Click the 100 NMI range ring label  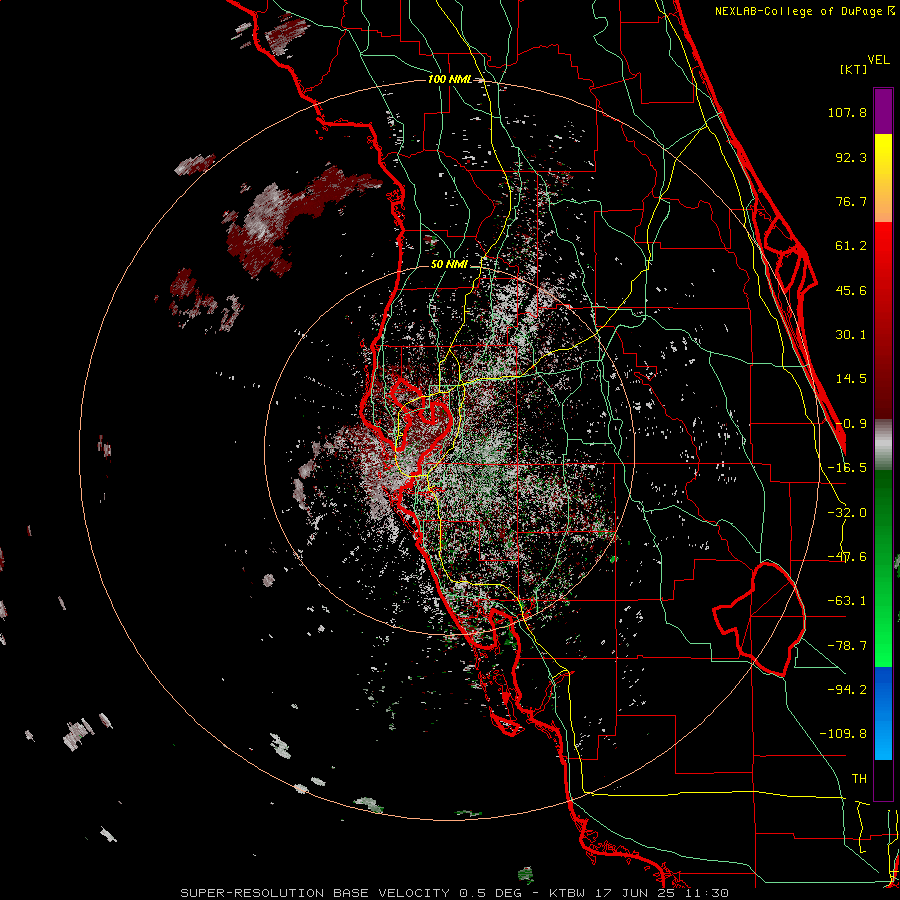click(x=450, y=79)
